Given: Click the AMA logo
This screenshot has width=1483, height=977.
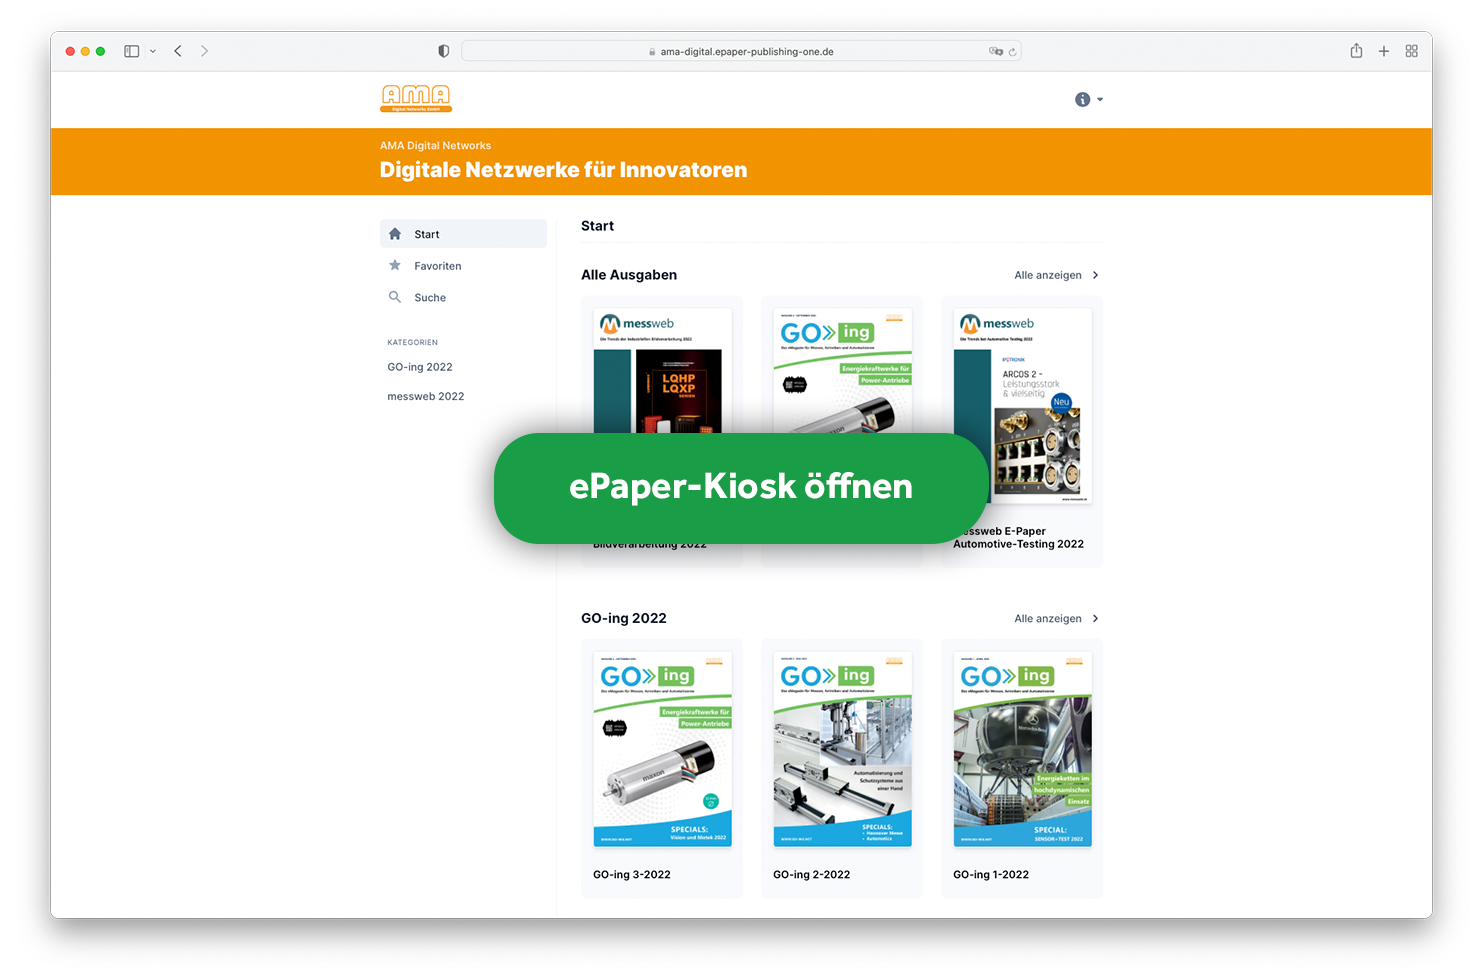Looking at the screenshot, I should click(x=416, y=98).
